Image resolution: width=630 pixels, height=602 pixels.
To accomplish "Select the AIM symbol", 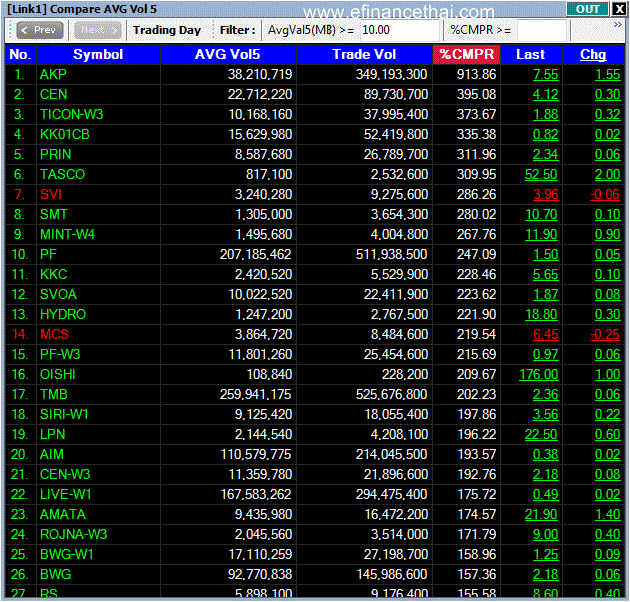I will pyautogui.click(x=52, y=455).
